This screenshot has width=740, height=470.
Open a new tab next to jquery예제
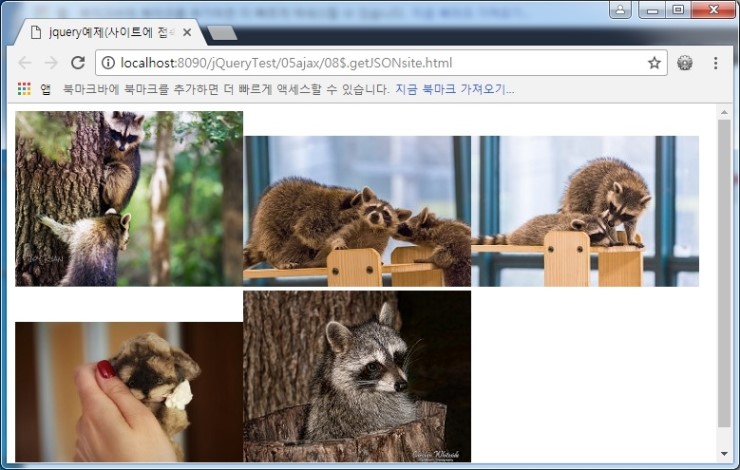point(222,33)
